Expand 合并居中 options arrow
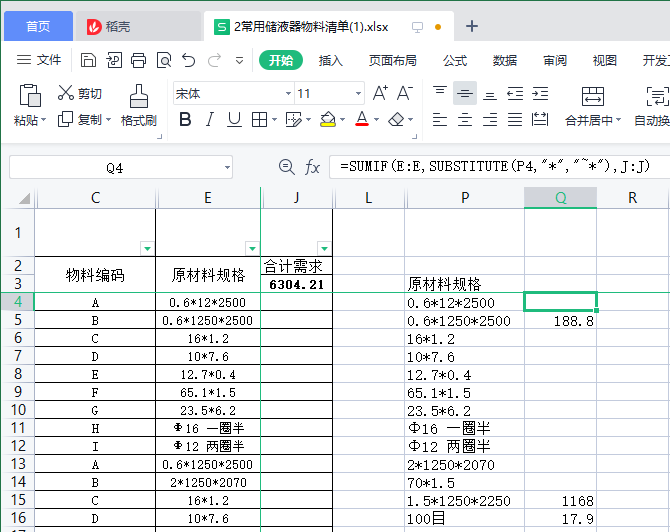 click(618, 120)
